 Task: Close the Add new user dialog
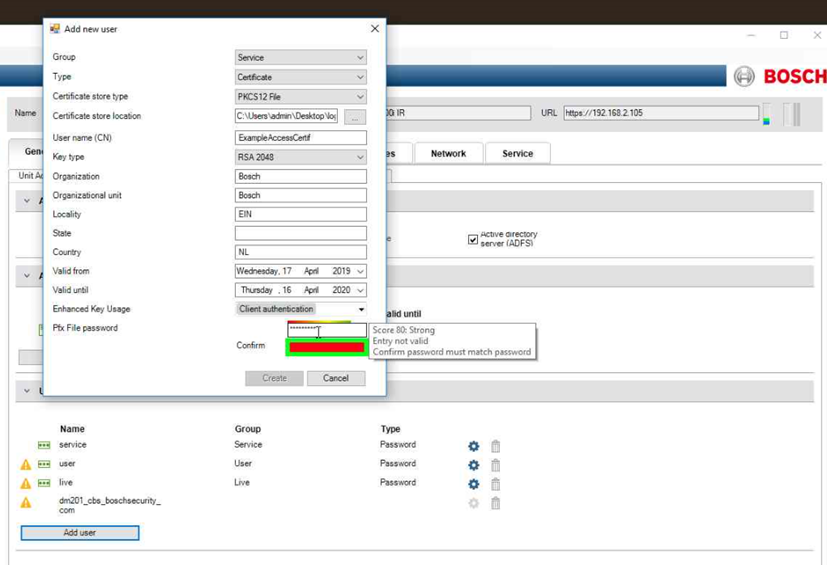click(x=375, y=29)
